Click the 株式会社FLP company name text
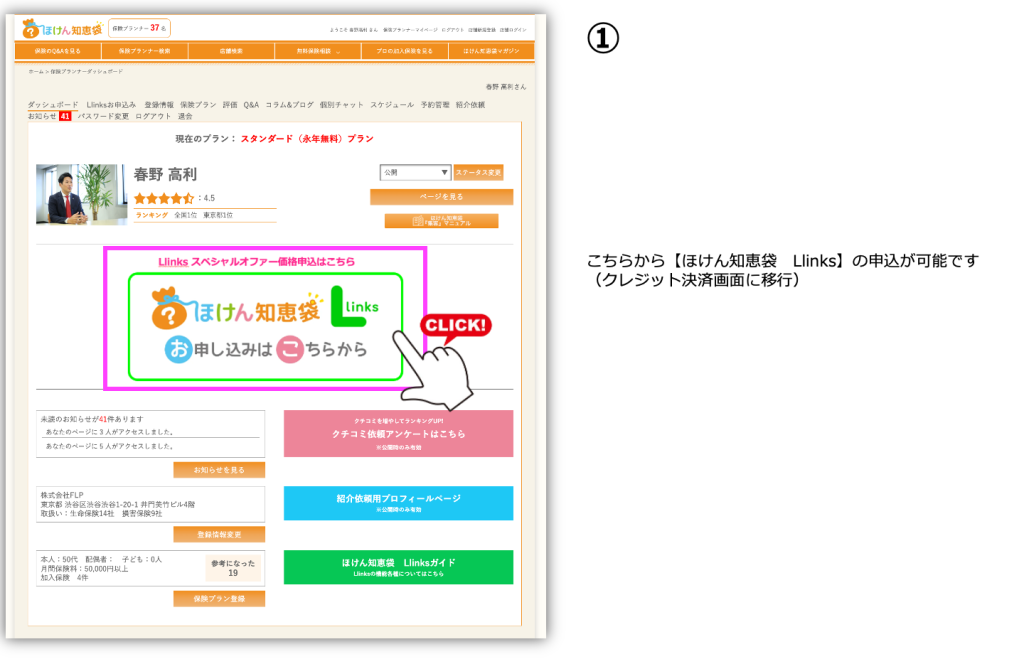Viewport: 1024px width, 659px height. click(62, 495)
